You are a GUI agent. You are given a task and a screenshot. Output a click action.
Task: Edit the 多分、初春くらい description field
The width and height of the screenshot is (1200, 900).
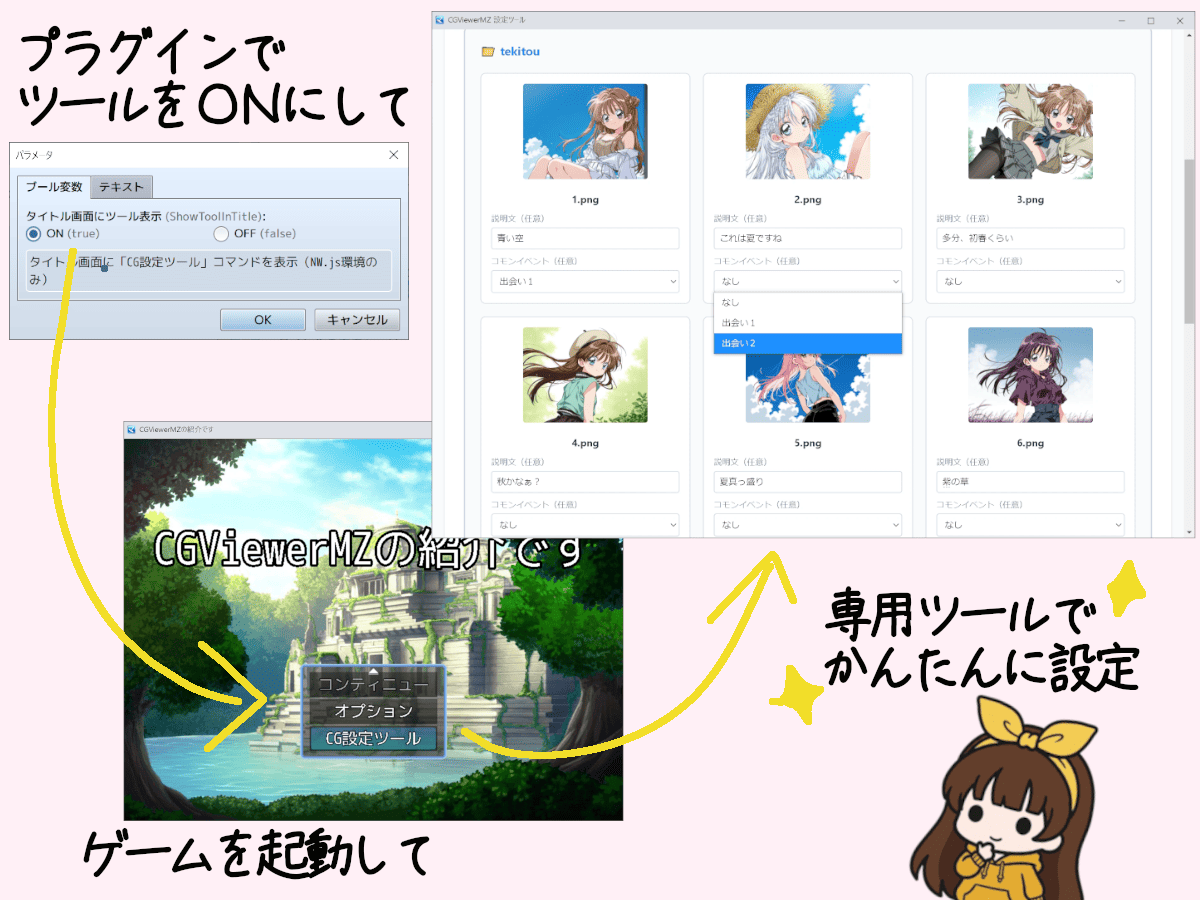tap(1030, 238)
